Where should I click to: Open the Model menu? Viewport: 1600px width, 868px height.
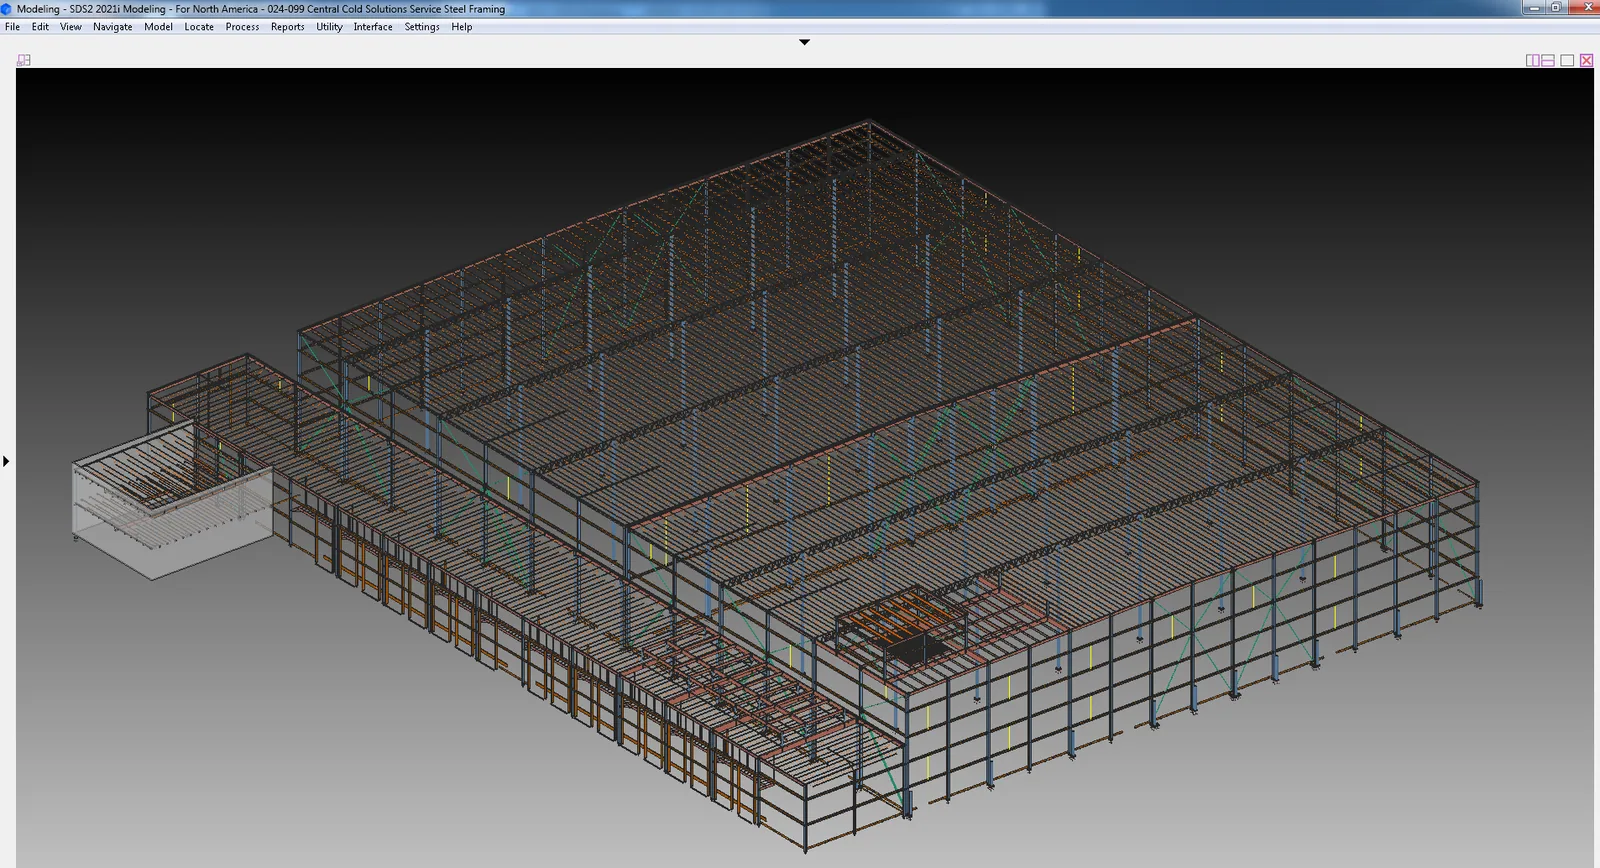click(158, 27)
